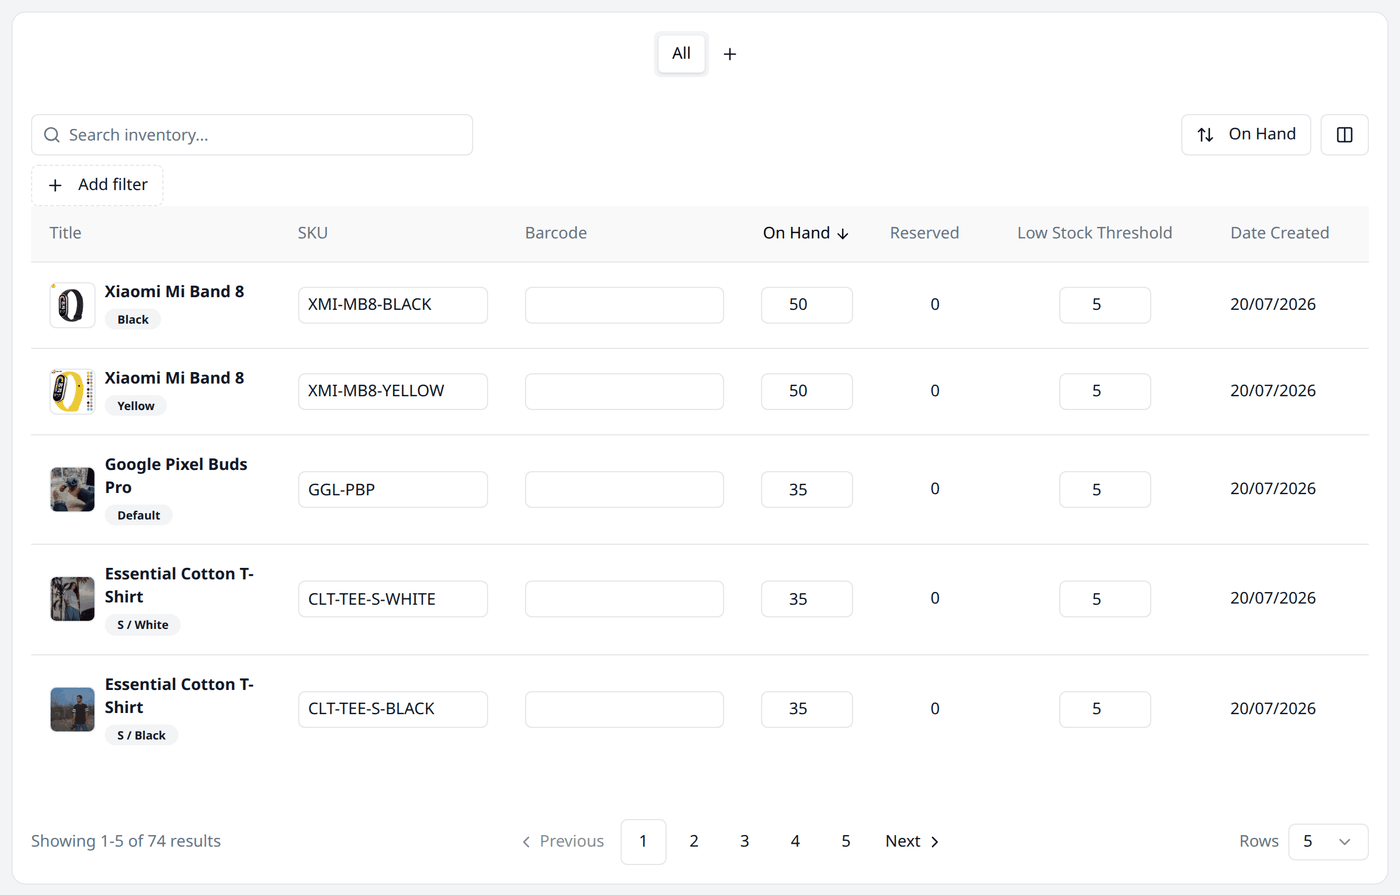Edit On Hand quantity for XMI-MB8-YELLOW
The image size is (1400, 895).
pos(807,391)
